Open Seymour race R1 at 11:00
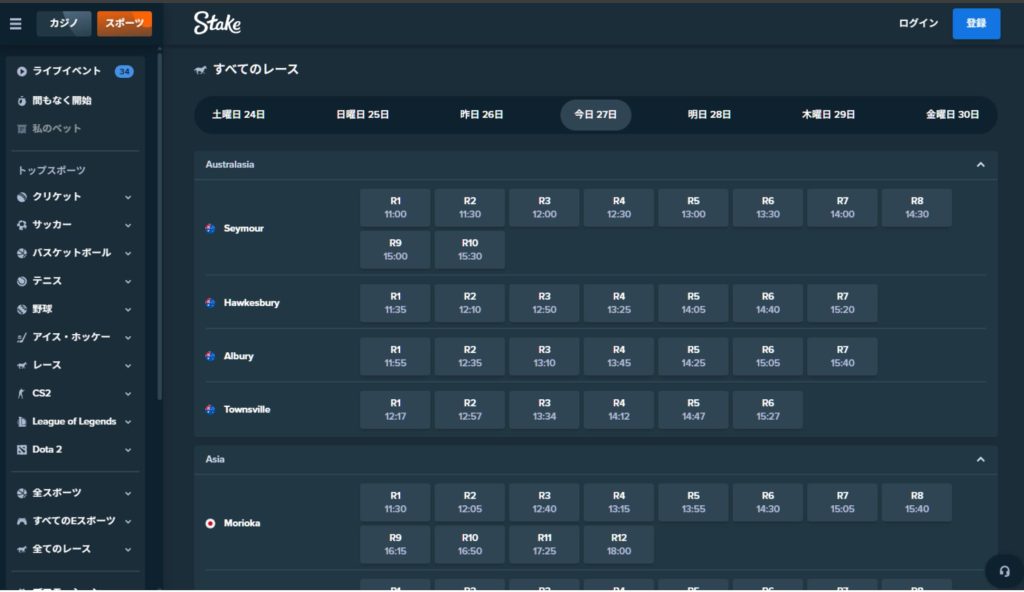The image size is (1024, 592). pos(395,208)
